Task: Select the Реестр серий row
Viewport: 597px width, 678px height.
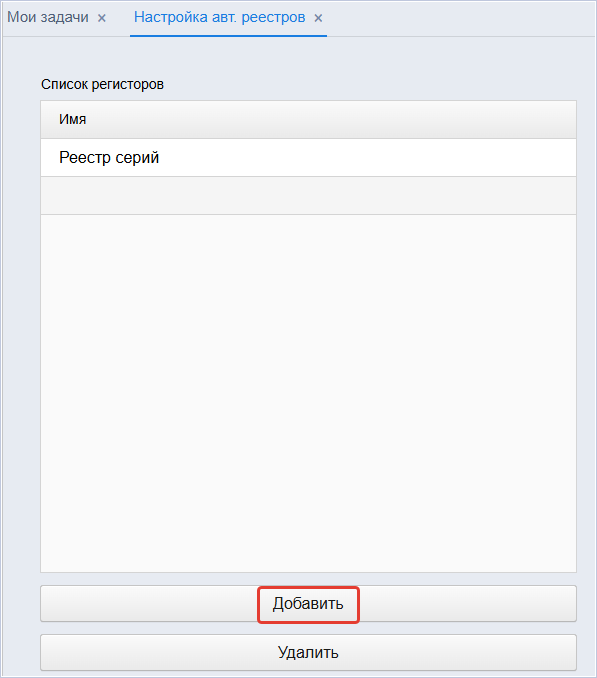Action: coord(308,157)
